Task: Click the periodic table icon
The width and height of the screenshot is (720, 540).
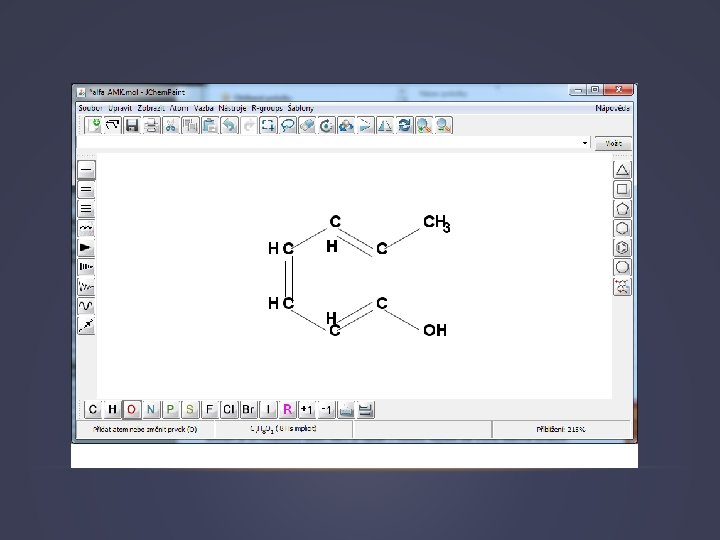Action: tap(345, 409)
